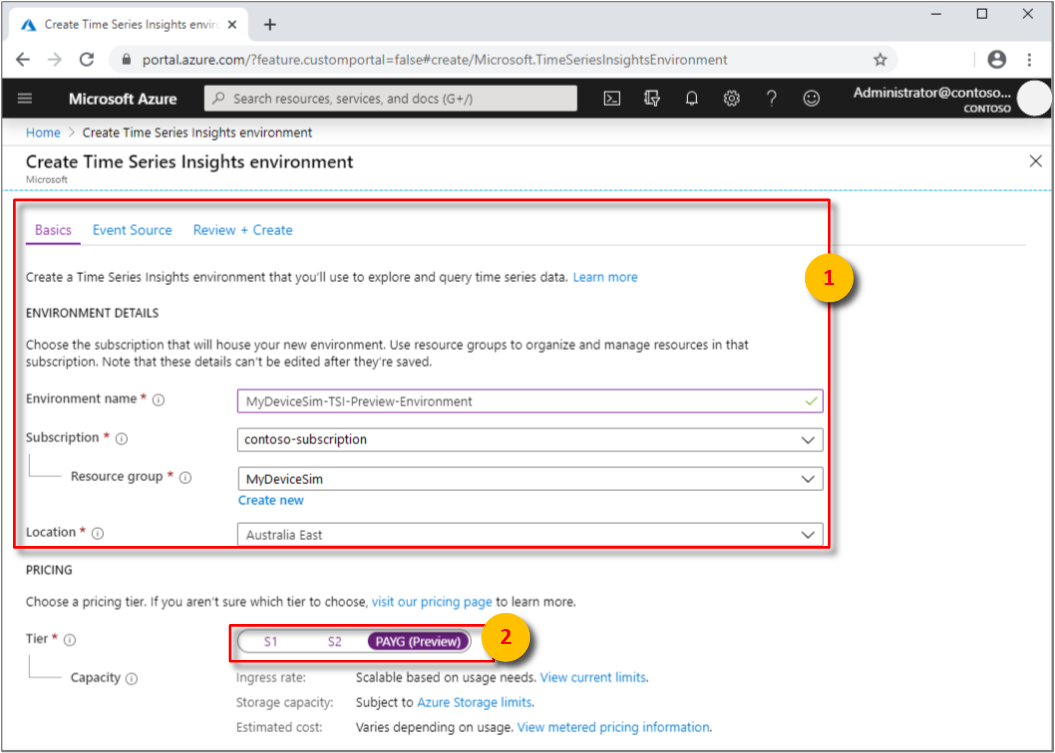The image size is (1055, 753).
Task: Select the PAYG (Preview) tier
Action: click(419, 642)
